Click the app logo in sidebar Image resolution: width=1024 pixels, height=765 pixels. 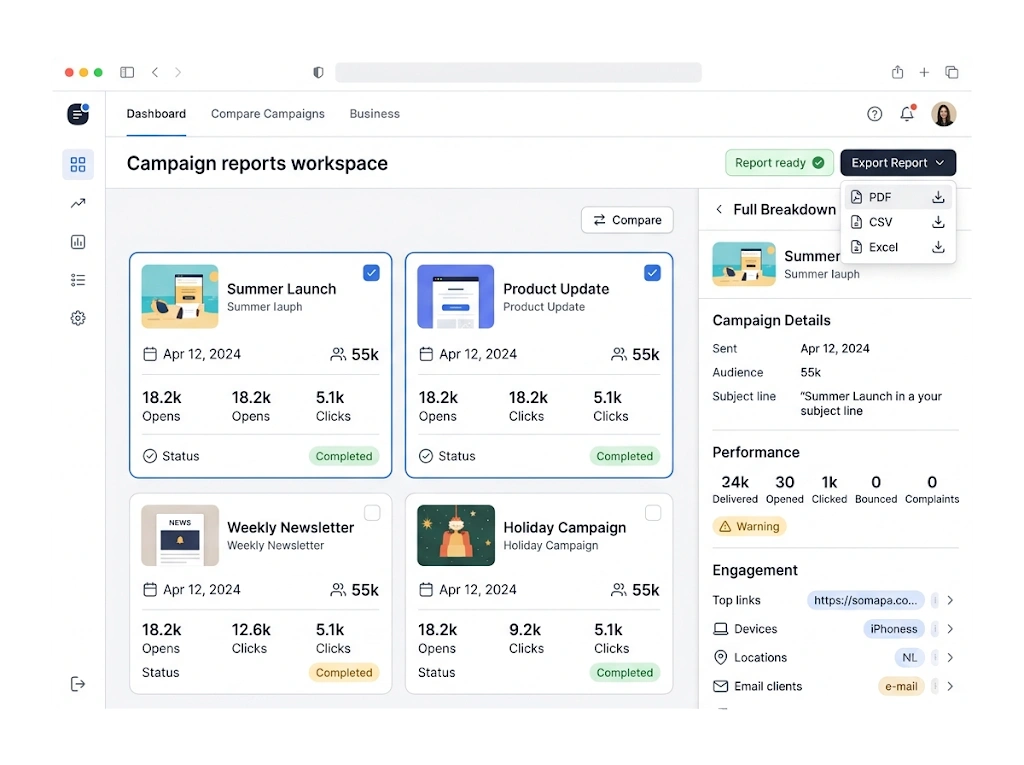[x=78, y=114]
